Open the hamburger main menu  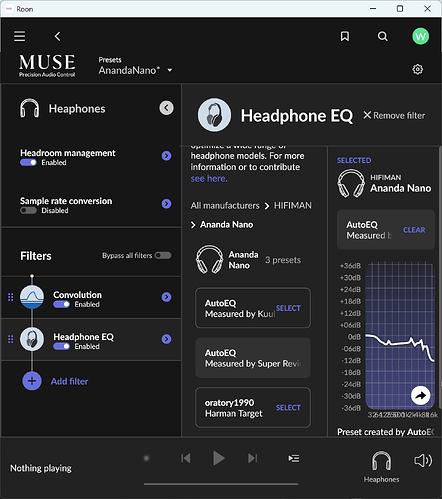click(20, 36)
